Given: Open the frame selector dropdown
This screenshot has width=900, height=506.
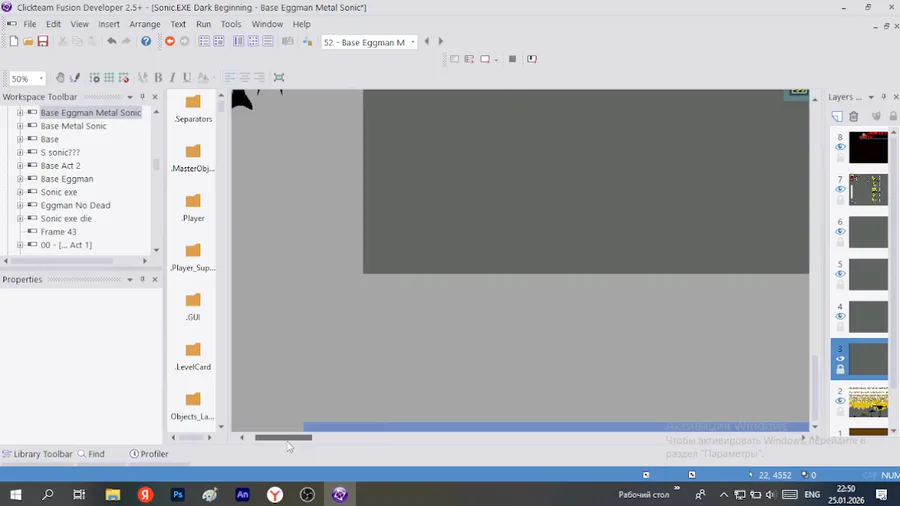Looking at the screenshot, I should tap(412, 42).
